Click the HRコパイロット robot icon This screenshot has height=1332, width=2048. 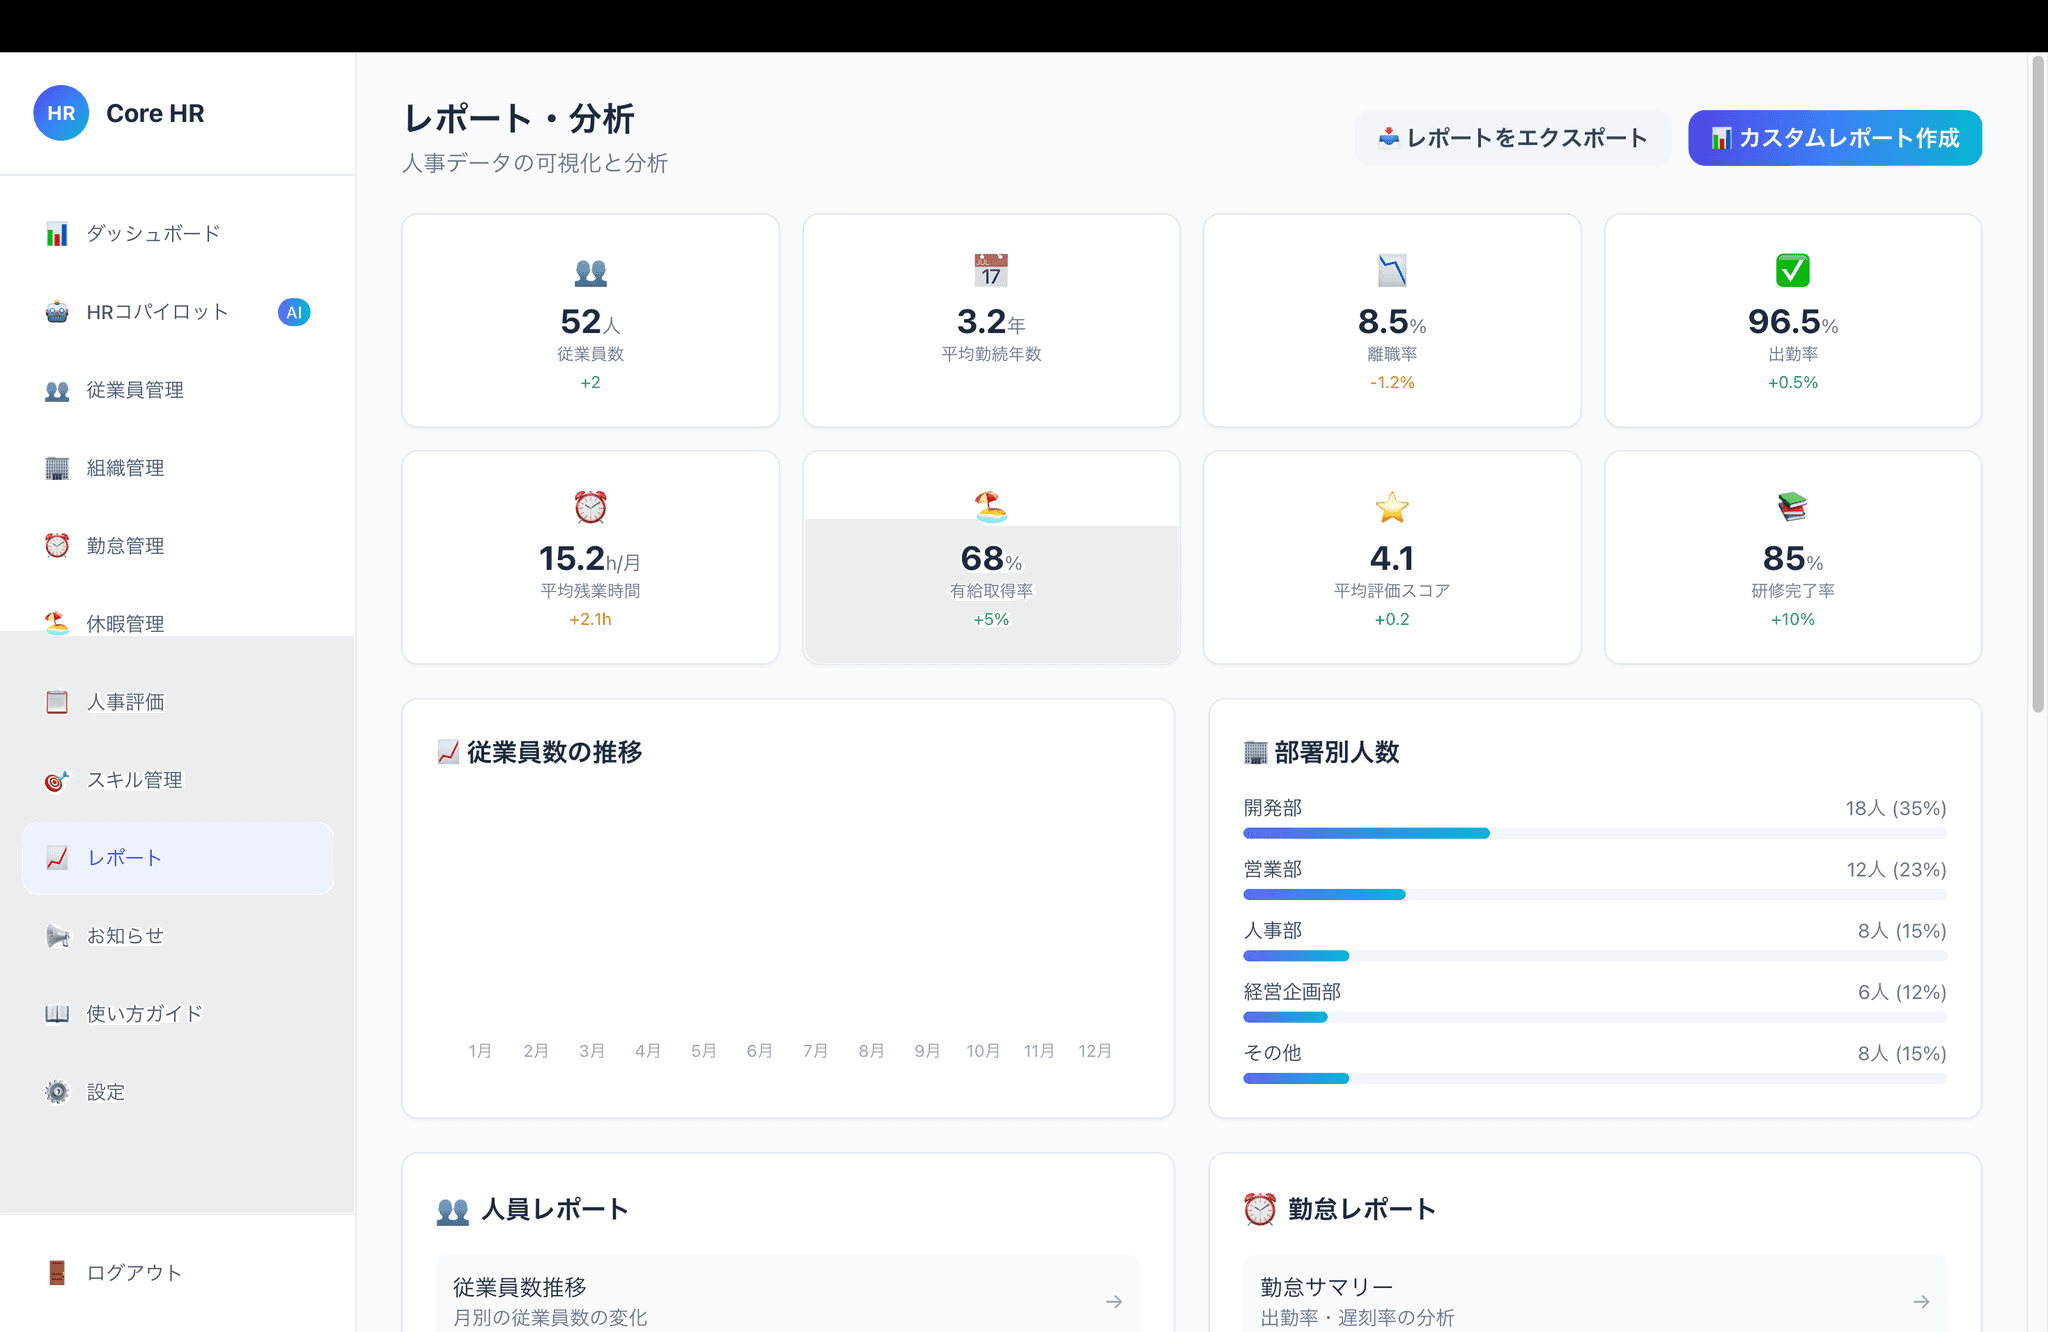pyautogui.click(x=57, y=312)
